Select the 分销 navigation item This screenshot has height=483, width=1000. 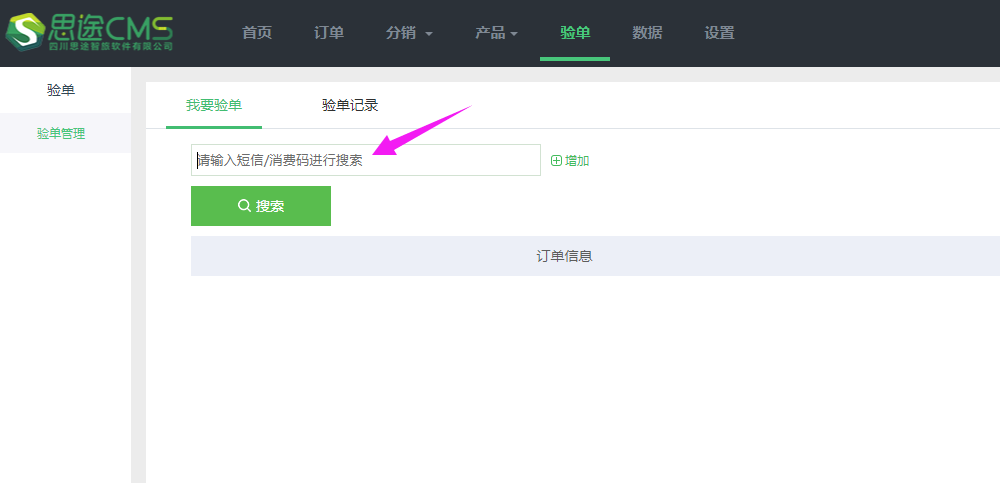(400, 33)
